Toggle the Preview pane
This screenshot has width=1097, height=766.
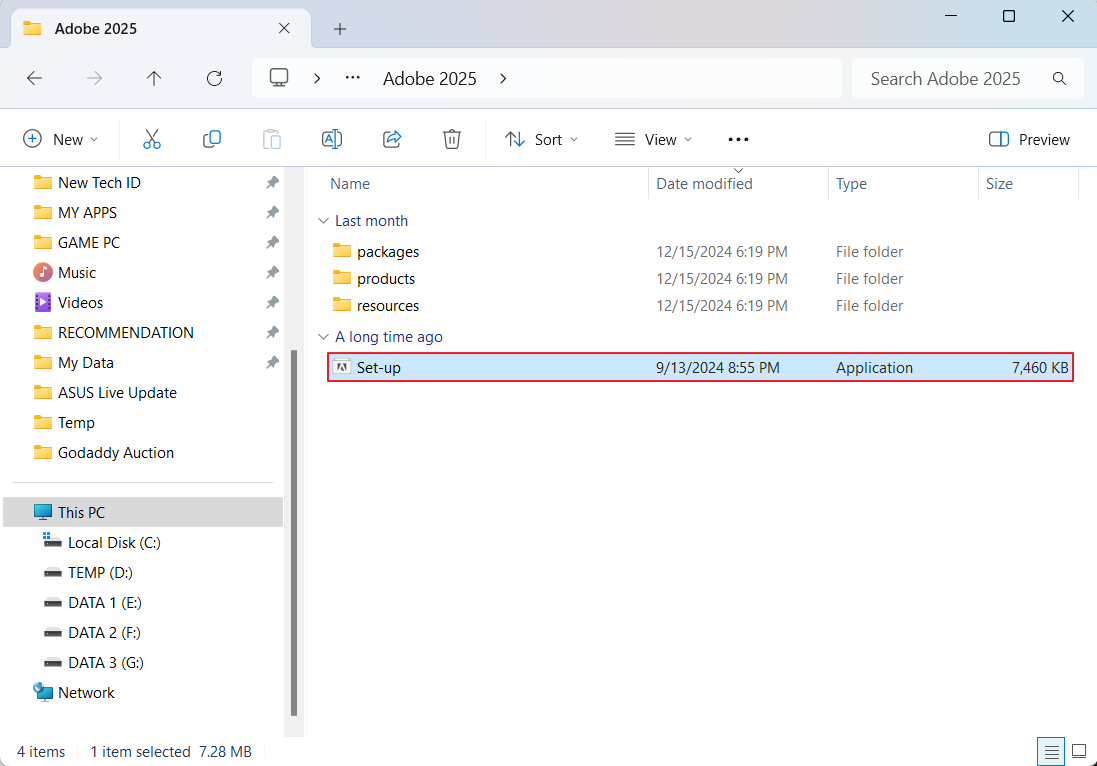[x=1028, y=139]
